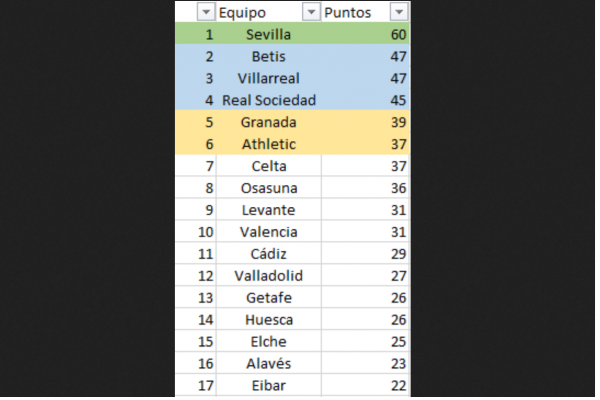Select the Eibar team cell
Image resolution: width=600 pixels, height=400 pixels.
click(268, 385)
